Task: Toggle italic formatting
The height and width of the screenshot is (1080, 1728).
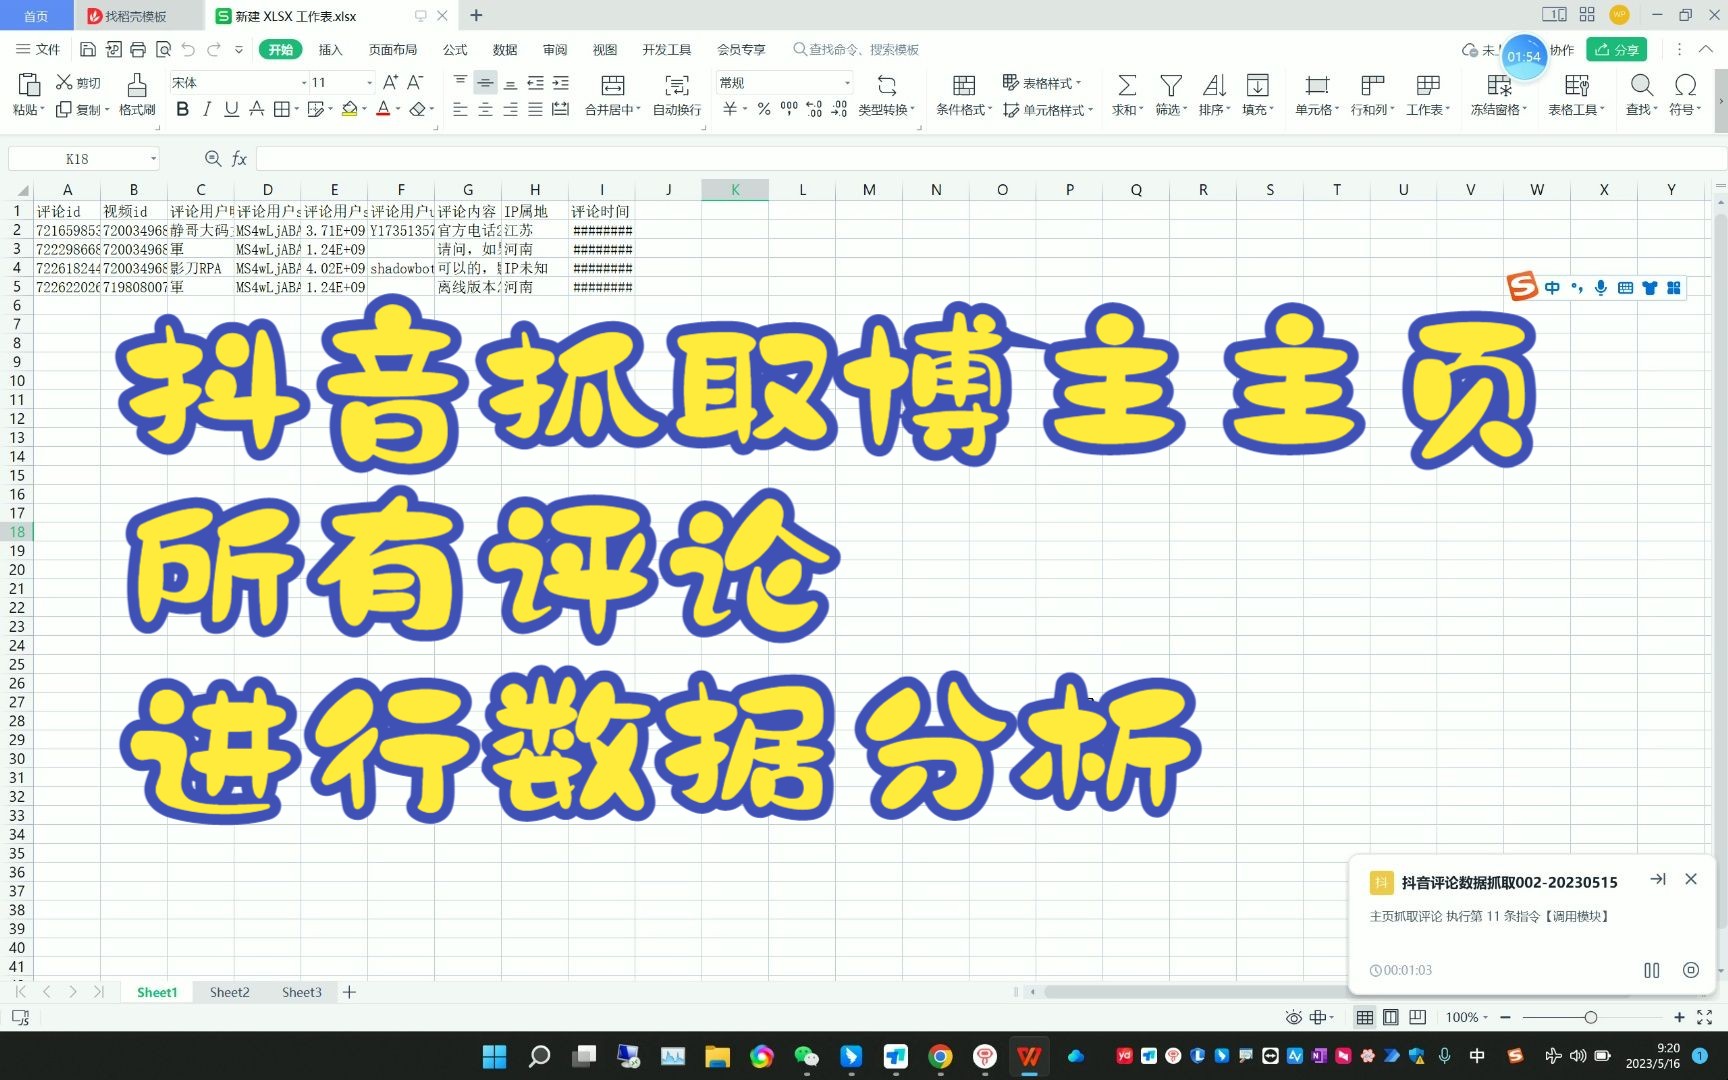Action: click(x=206, y=109)
